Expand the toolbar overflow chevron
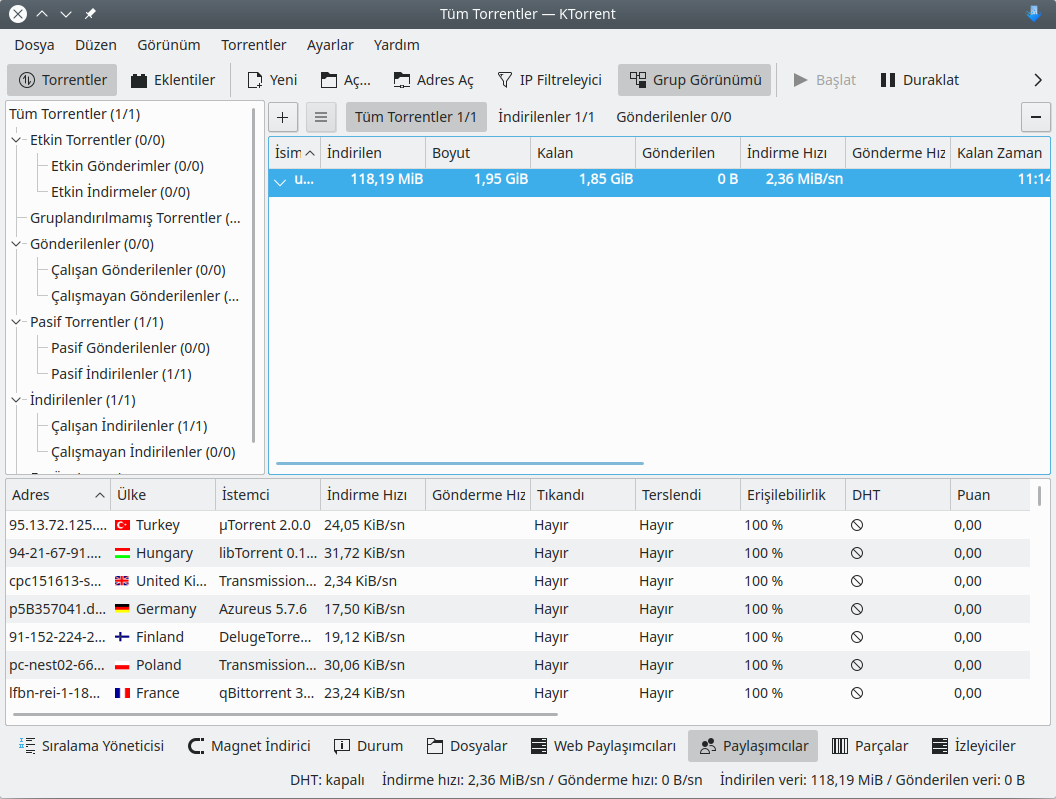The height and width of the screenshot is (799, 1056). pyautogui.click(x=1037, y=80)
